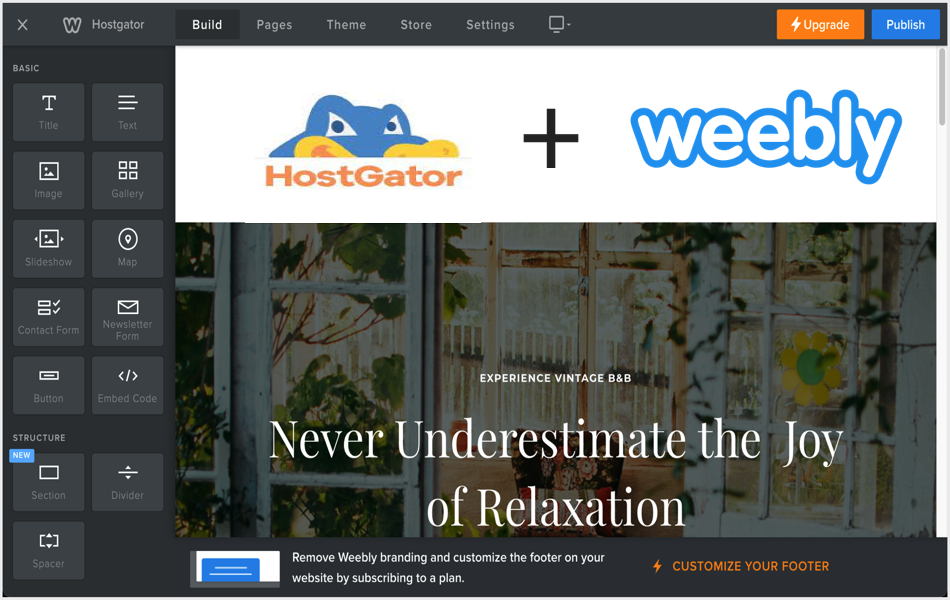Select the Slideshow element
Viewport: 950px width, 600px height.
[48, 249]
